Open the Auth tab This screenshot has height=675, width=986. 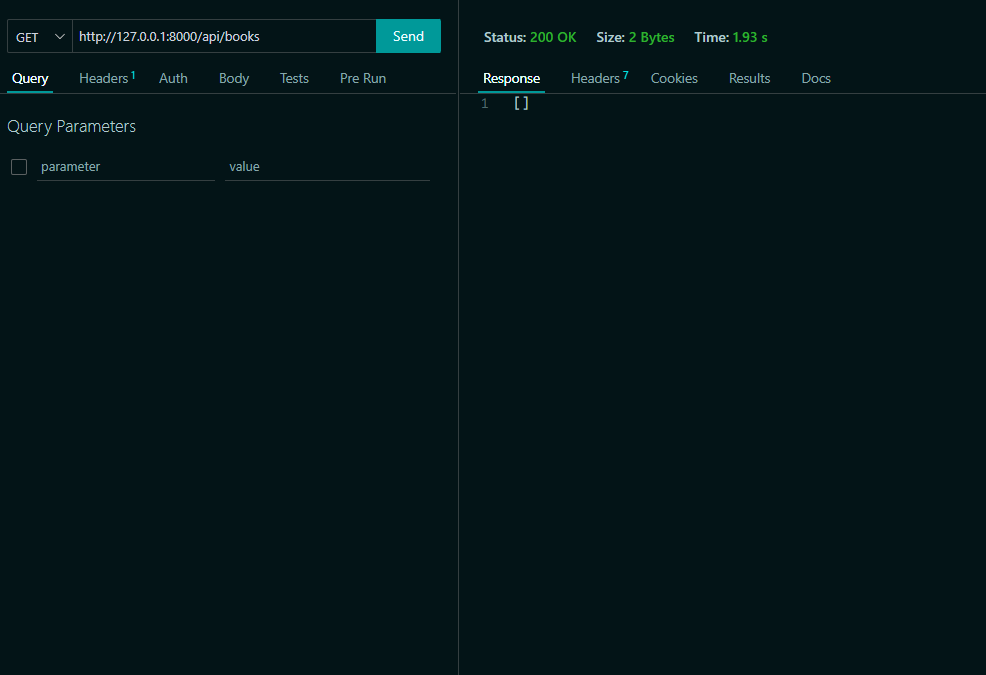(173, 79)
